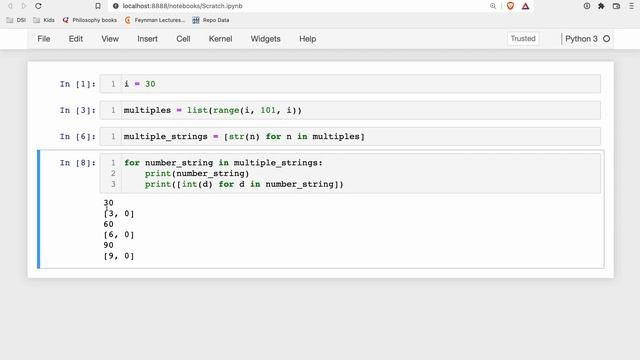Viewport: 640px width, 360px height.
Task: Open the DSI bookmarks folder
Action: pos(16,20)
